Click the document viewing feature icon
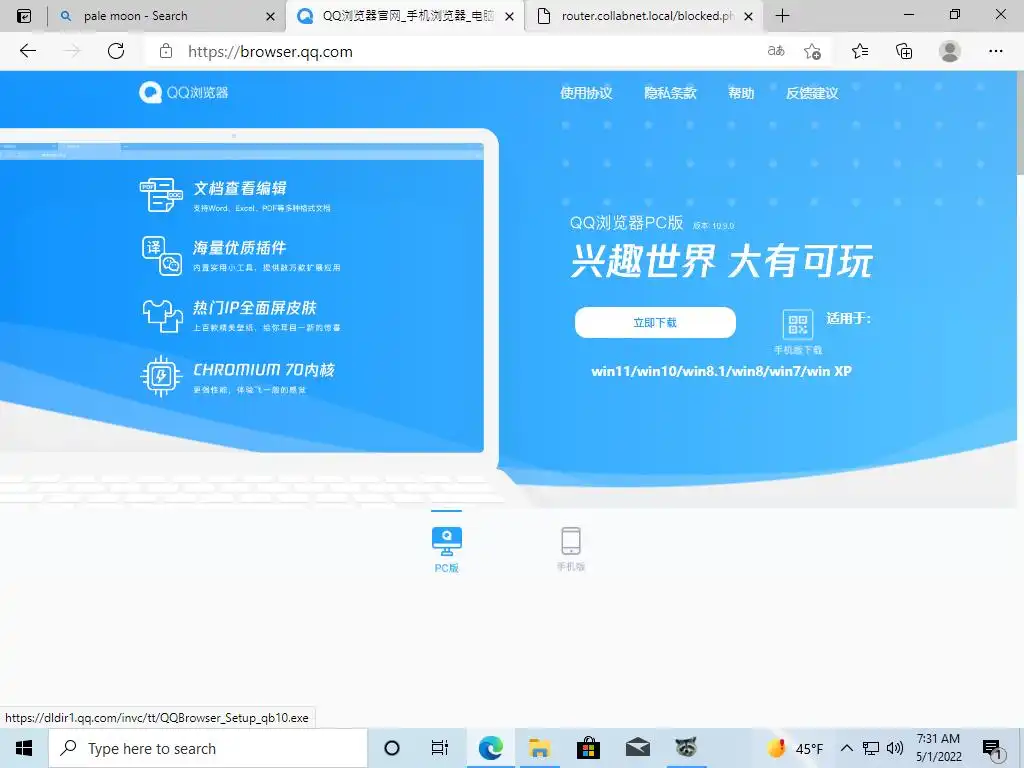This screenshot has width=1024, height=768. coord(161,195)
